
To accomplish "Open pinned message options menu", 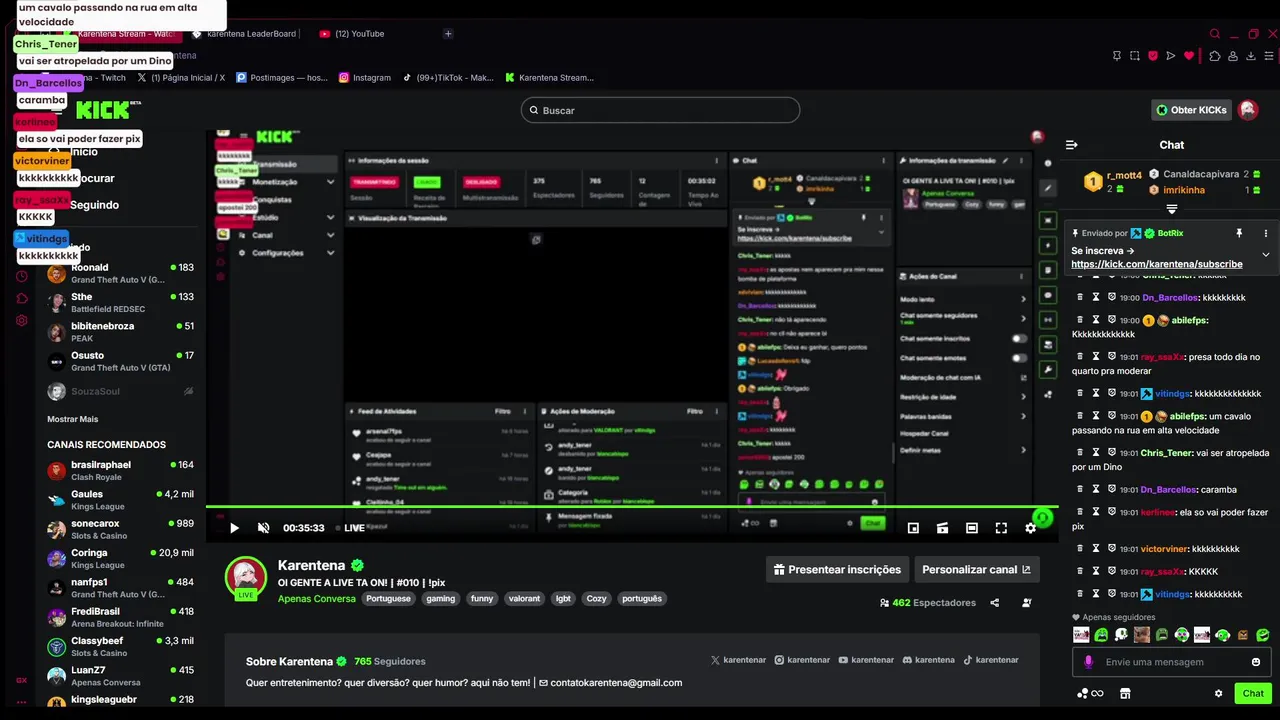I will pos(1266,233).
